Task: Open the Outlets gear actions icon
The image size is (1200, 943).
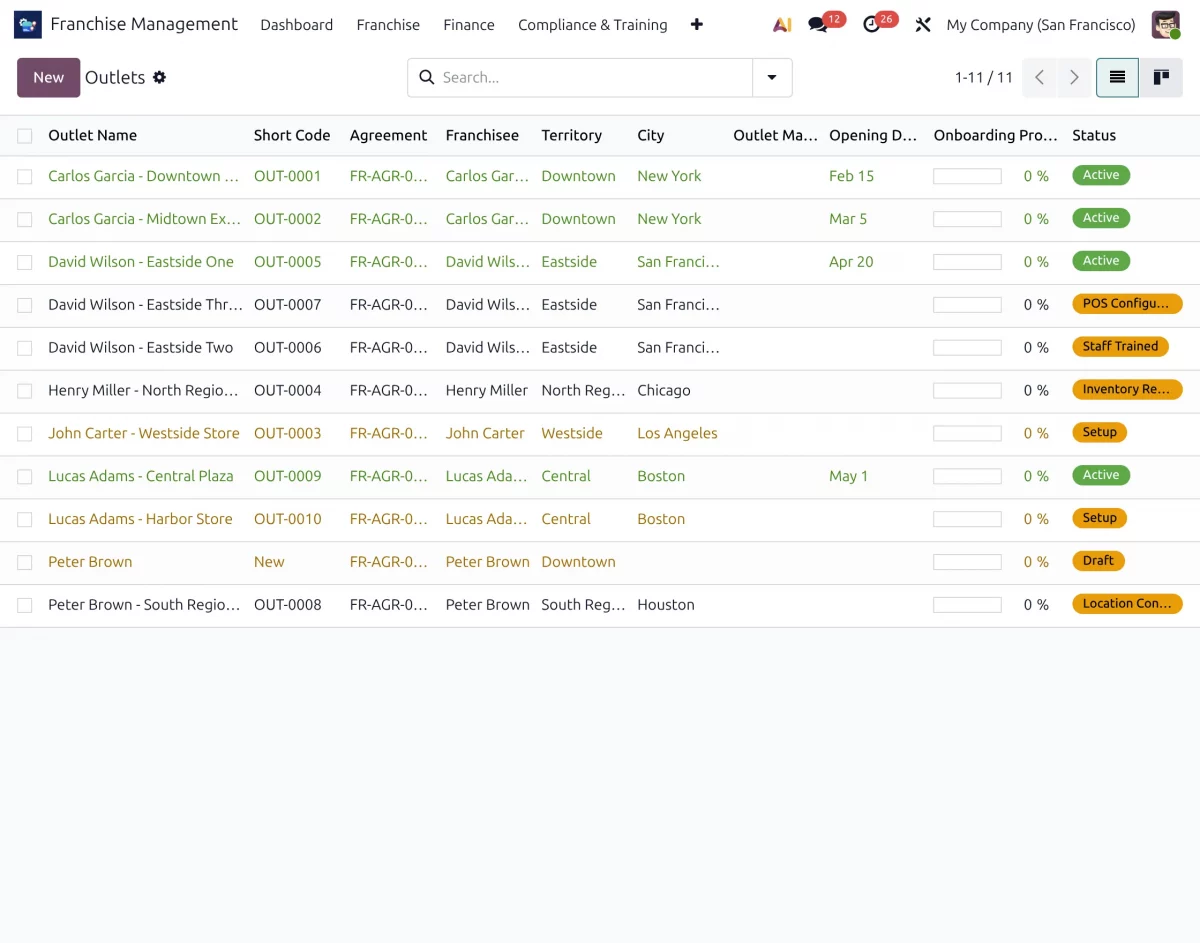Action: 159,77
